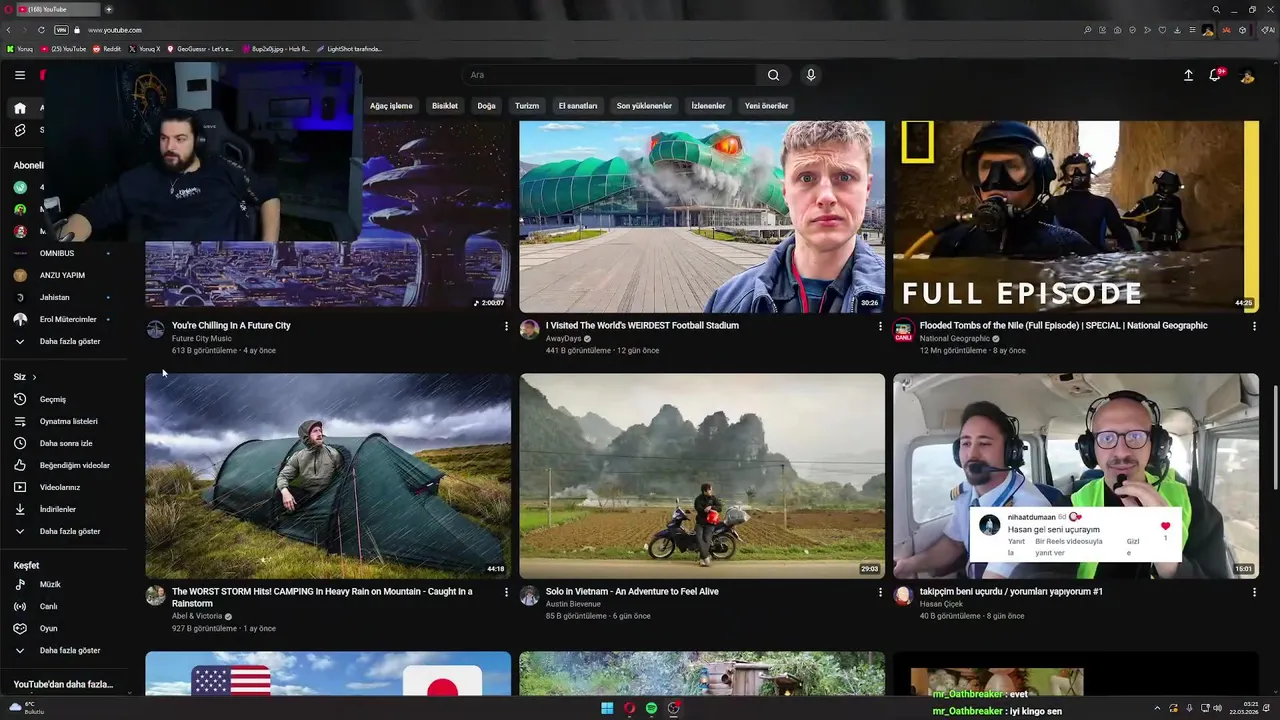
Task: Open the account avatar menu
Action: tap(1247, 75)
